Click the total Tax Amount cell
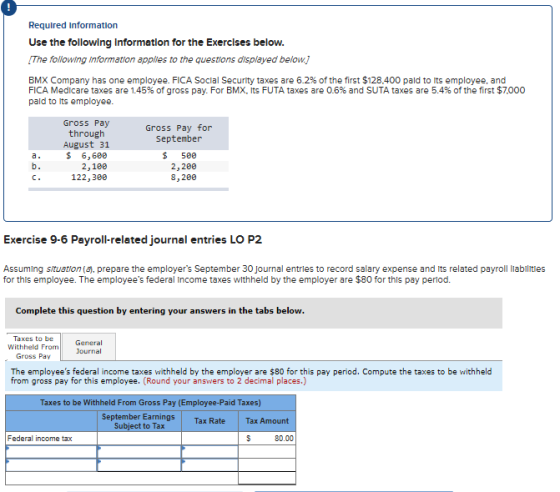 click(x=267, y=478)
